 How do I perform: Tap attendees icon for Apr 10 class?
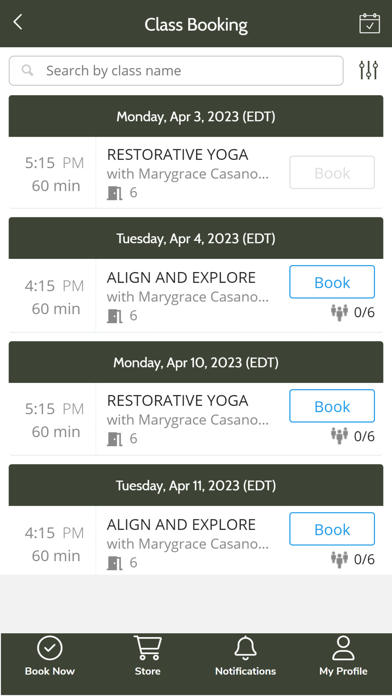click(339, 436)
